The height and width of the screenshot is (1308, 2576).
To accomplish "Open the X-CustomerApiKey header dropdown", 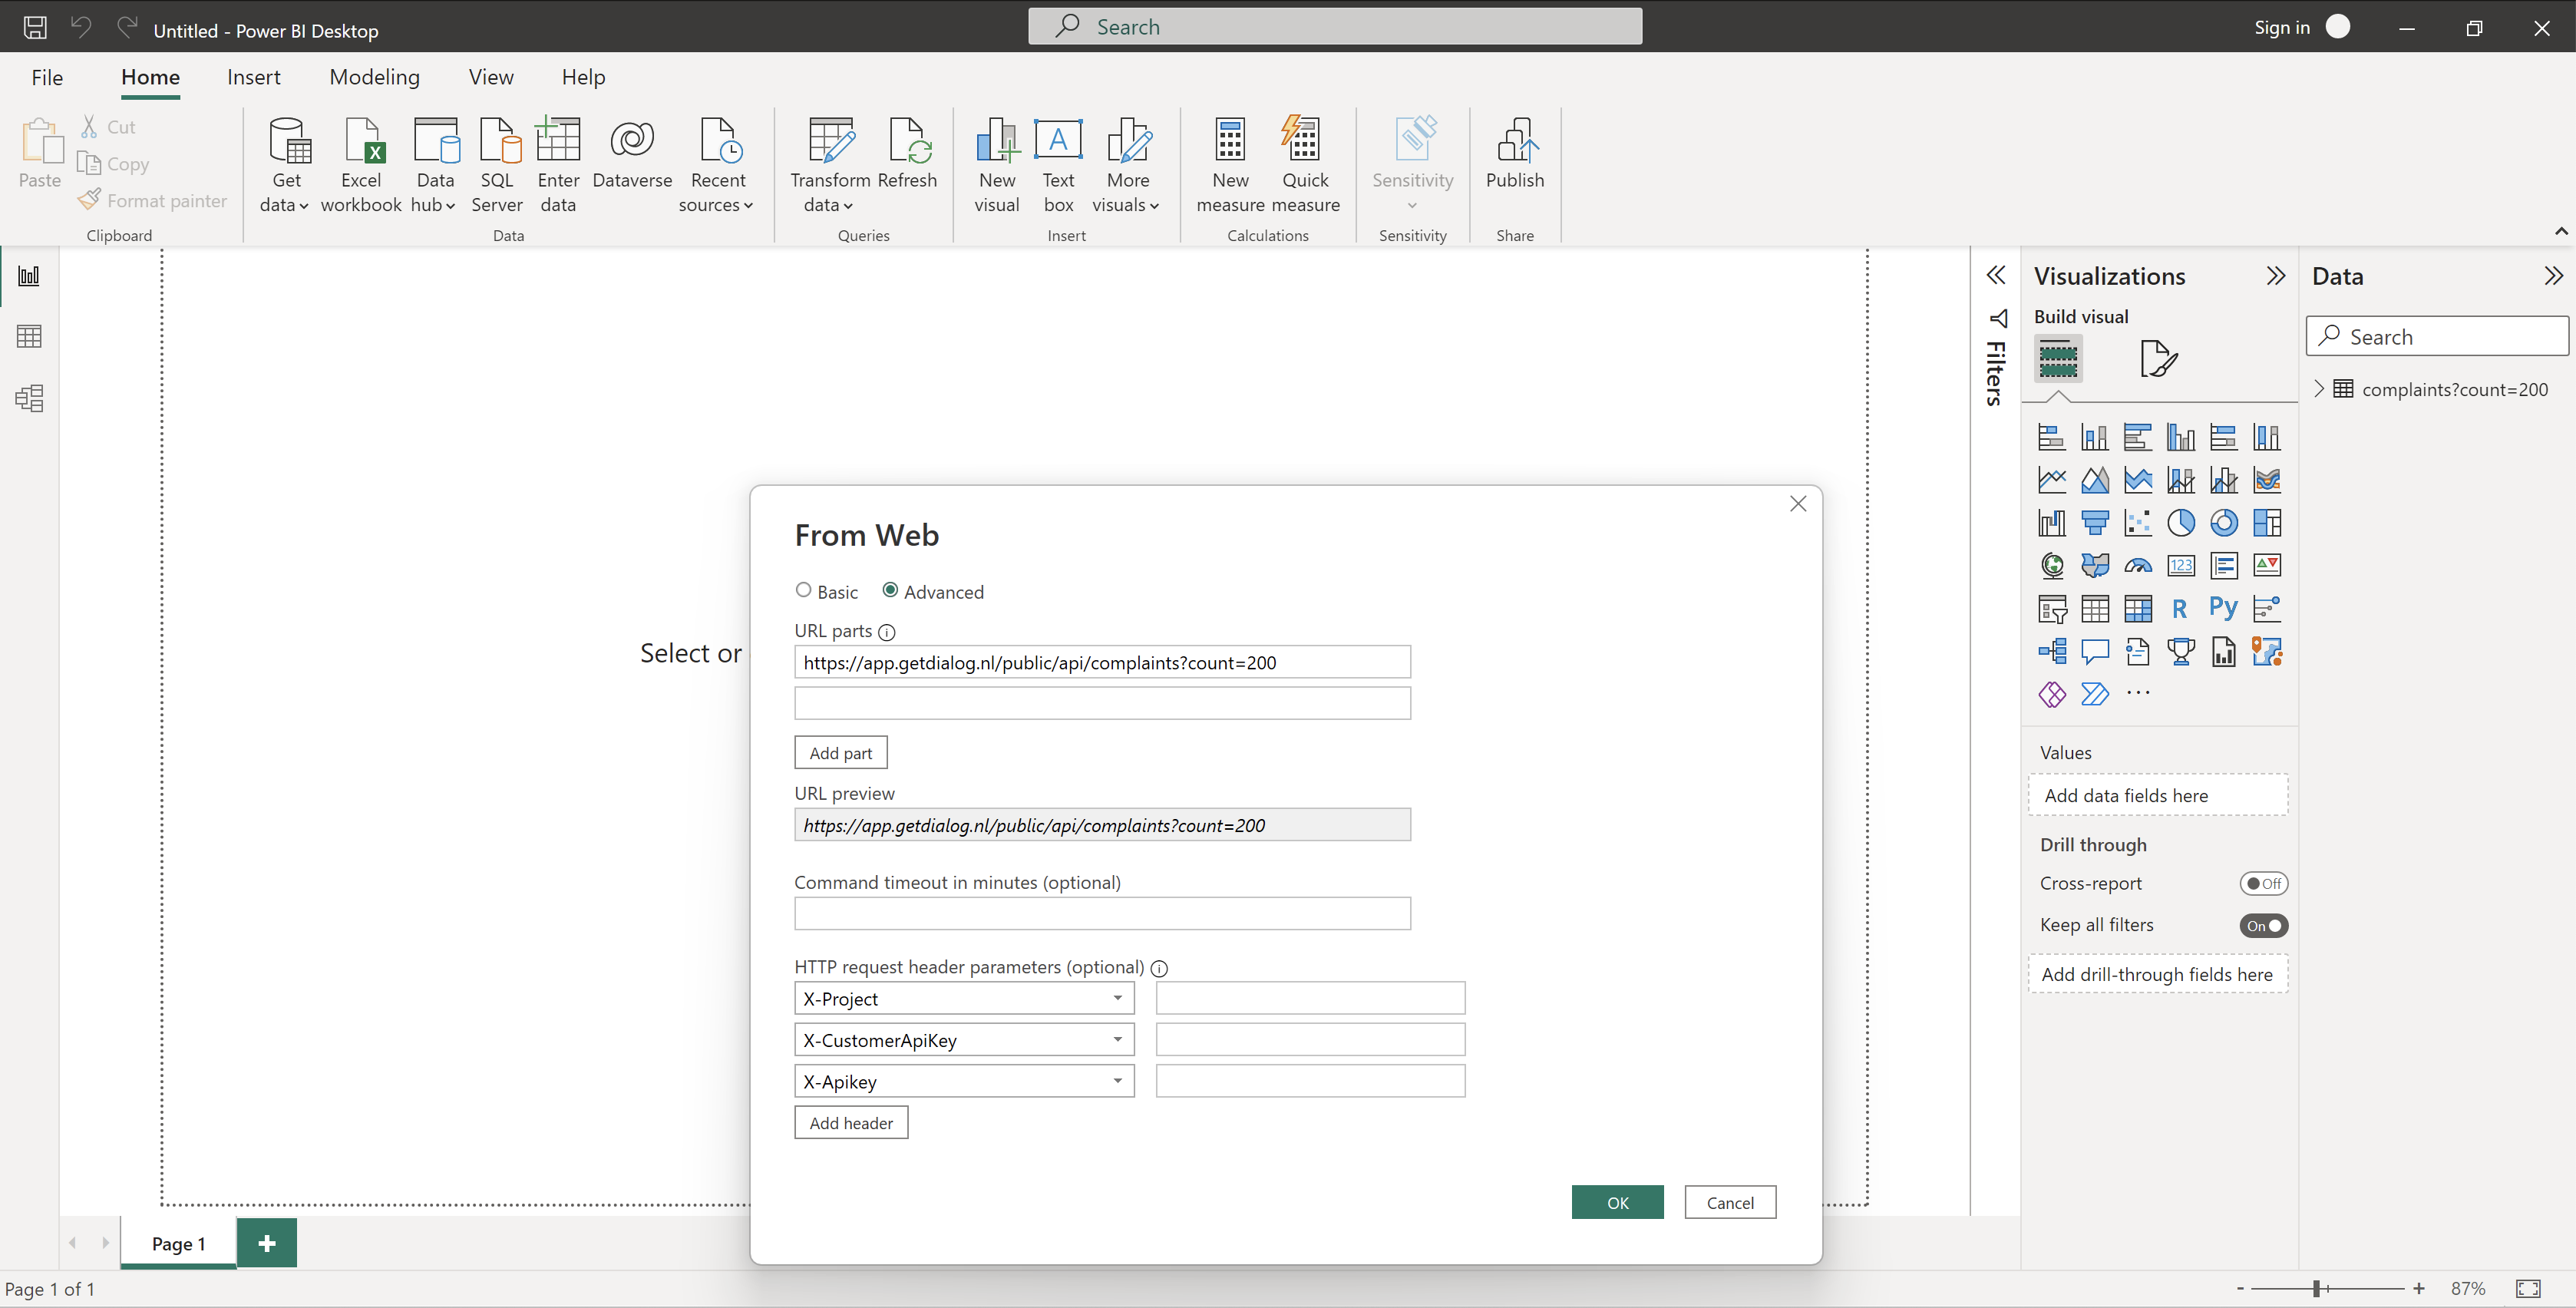I will click(x=1118, y=1040).
